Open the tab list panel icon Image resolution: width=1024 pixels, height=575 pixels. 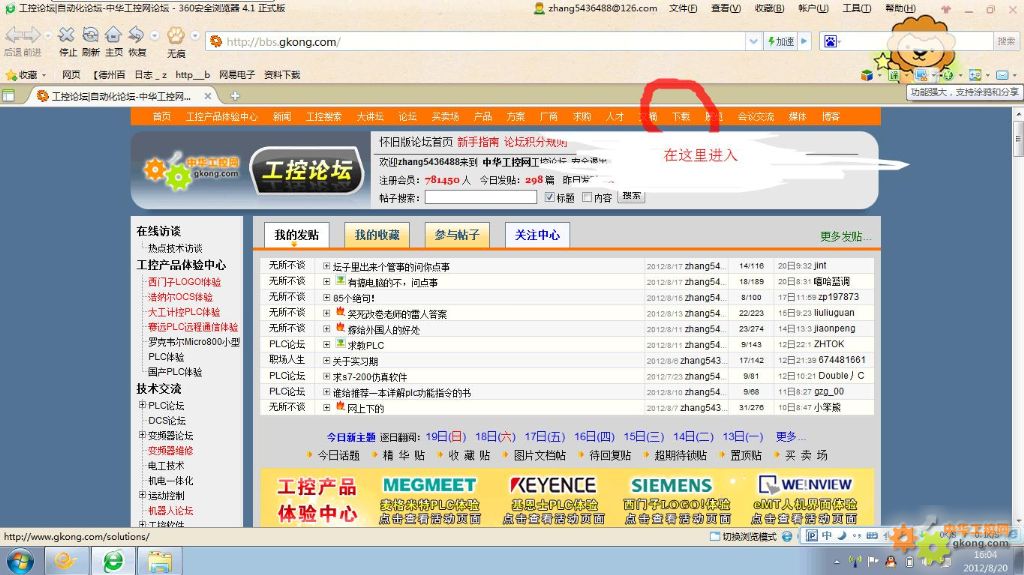pos(8,96)
